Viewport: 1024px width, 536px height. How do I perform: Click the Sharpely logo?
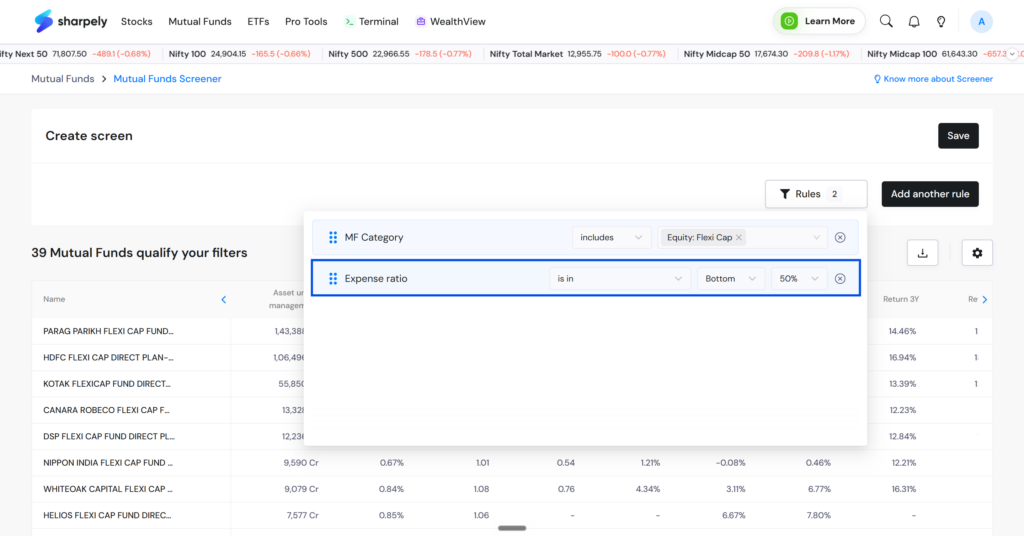[x=71, y=22]
